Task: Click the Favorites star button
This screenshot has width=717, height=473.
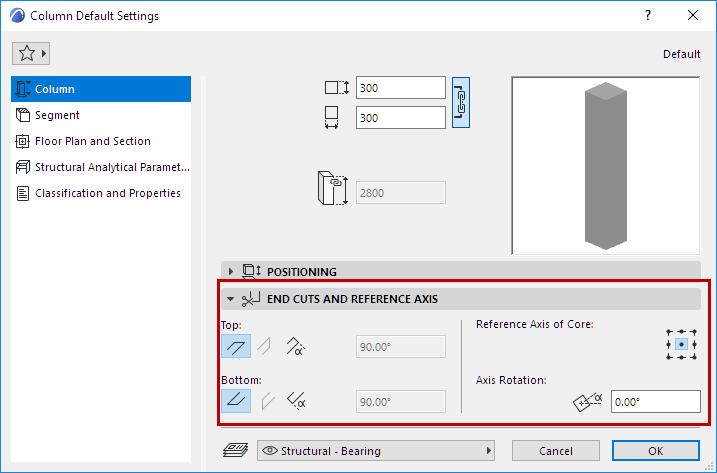Action: point(31,52)
